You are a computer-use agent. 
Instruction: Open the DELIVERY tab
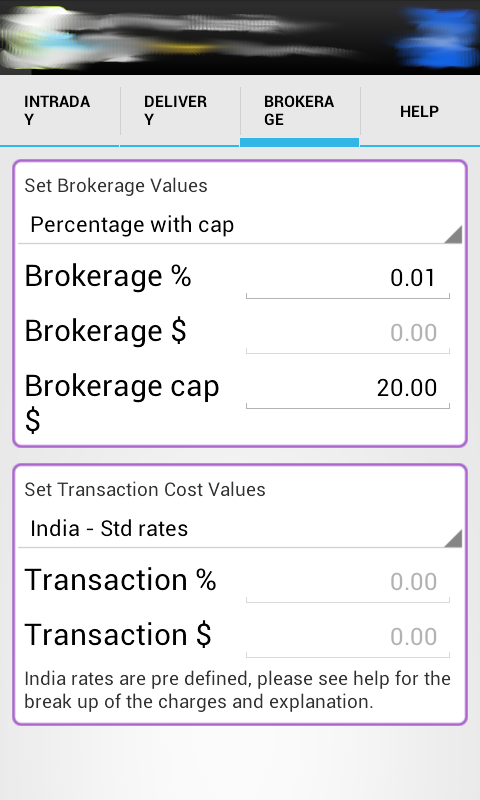click(x=180, y=111)
